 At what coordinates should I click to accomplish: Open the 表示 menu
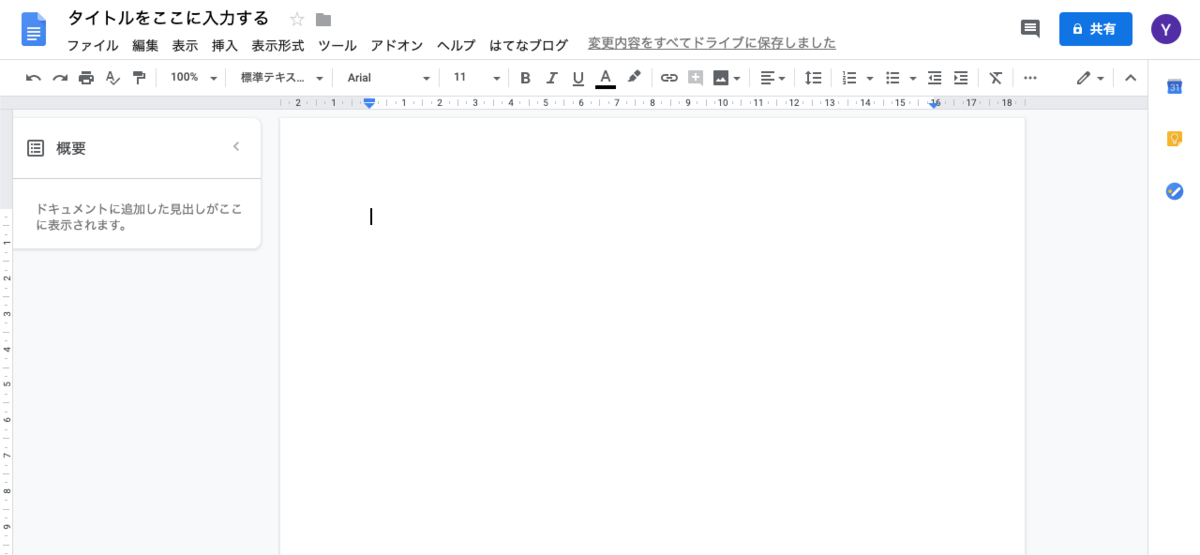185,45
